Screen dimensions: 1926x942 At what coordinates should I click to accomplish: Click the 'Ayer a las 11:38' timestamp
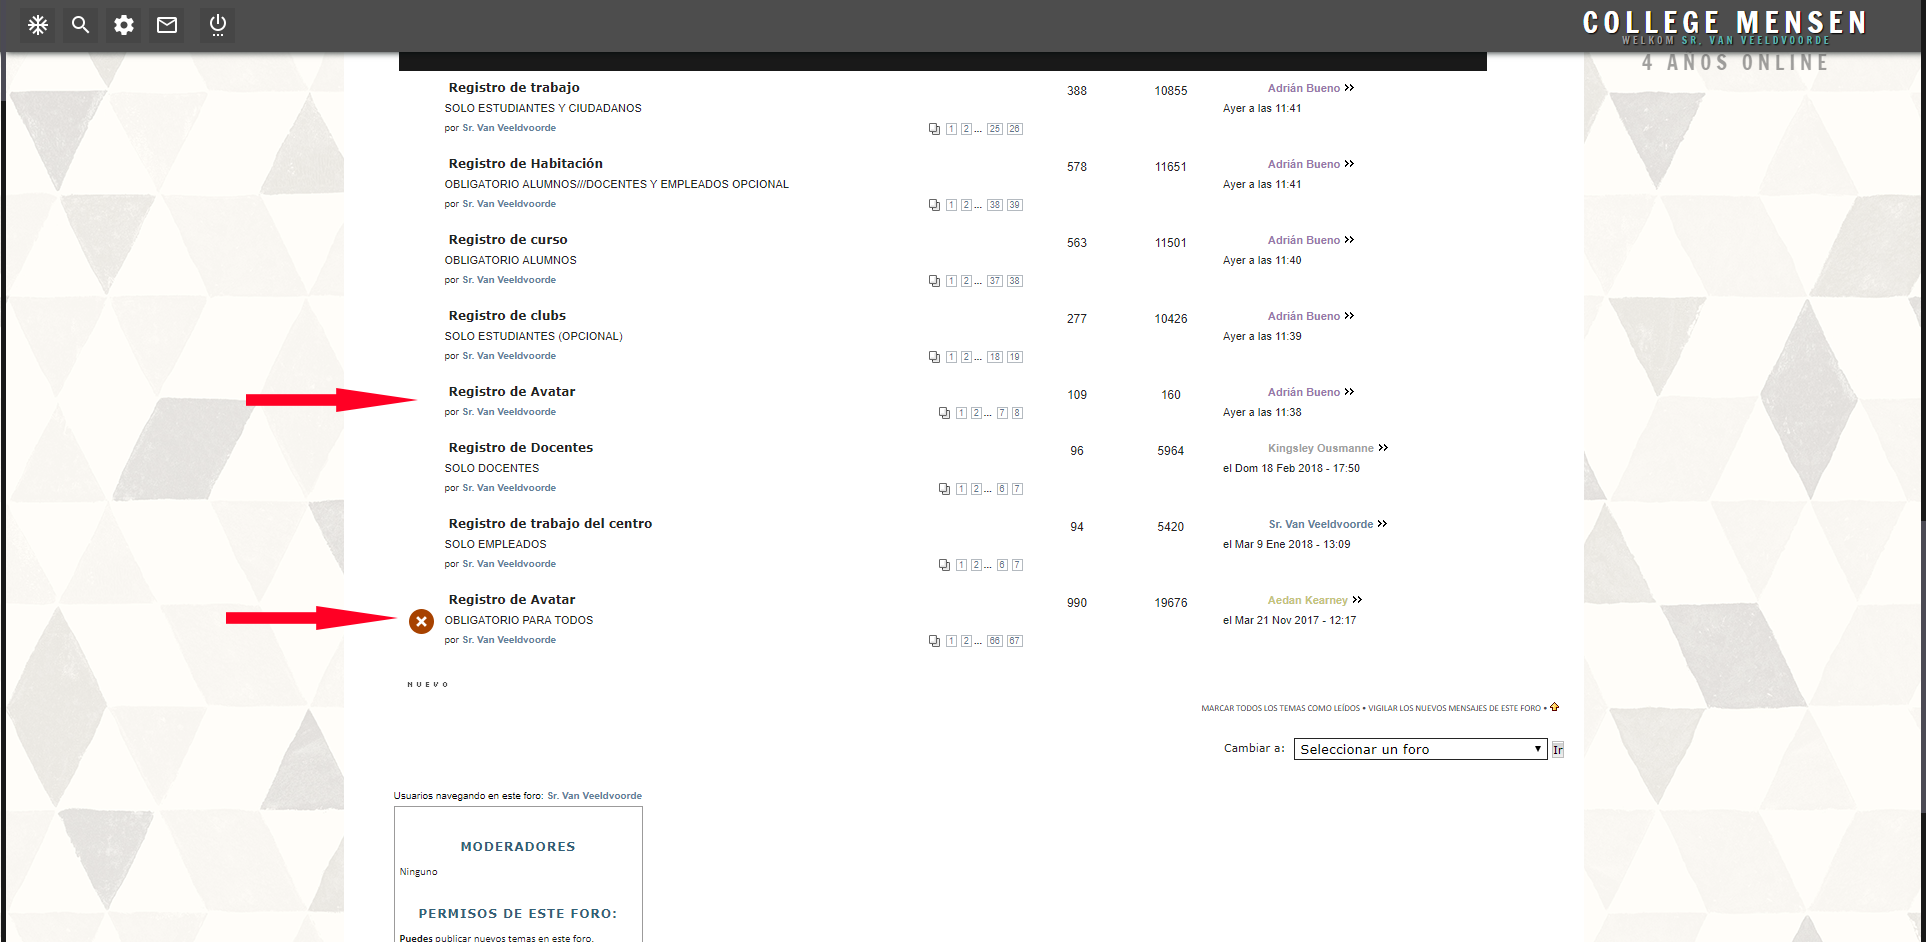[x=1262, y=412]
